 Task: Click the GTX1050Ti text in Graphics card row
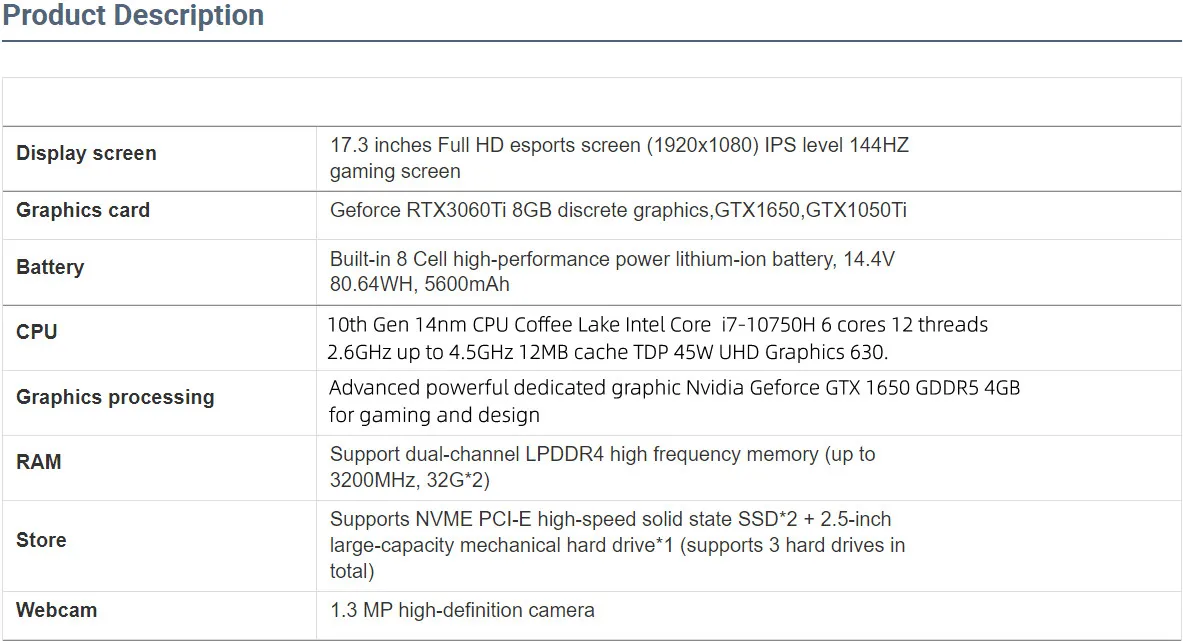(857, 210)
